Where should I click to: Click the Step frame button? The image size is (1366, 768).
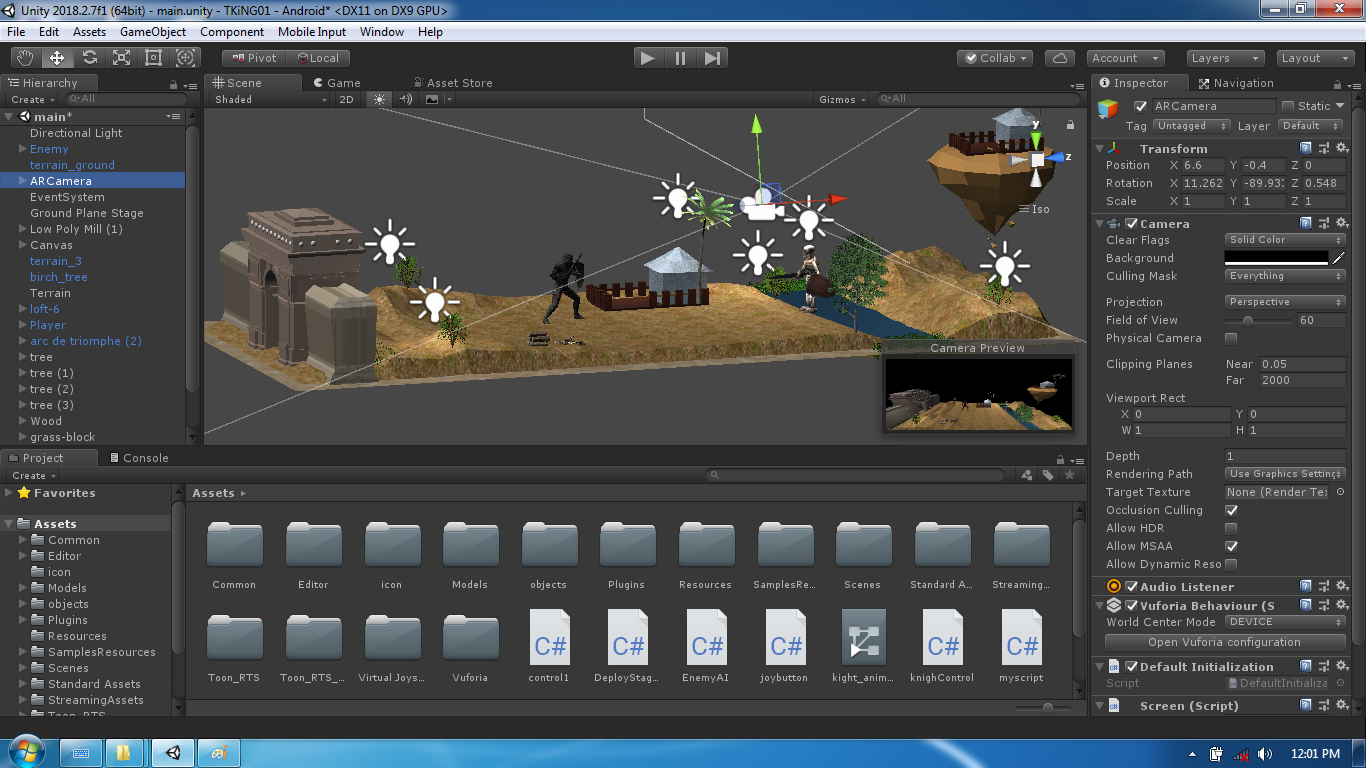pos(712,58)
